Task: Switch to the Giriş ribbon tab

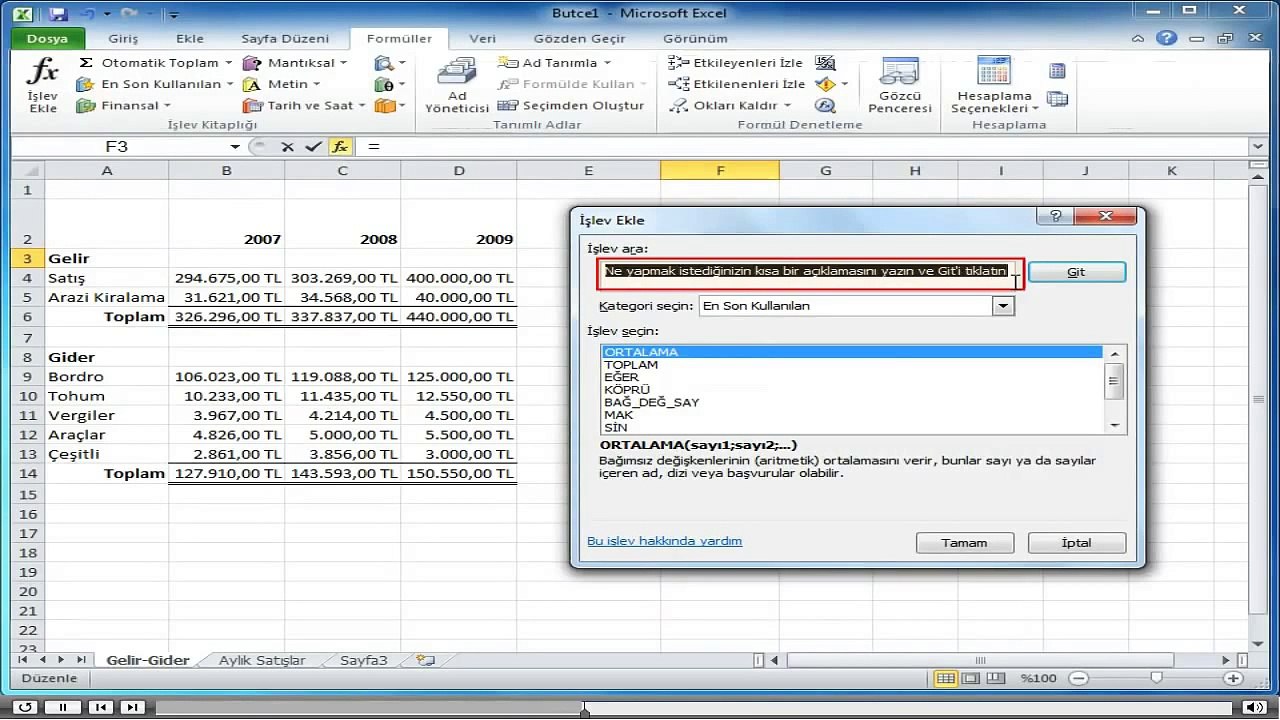Action: tap(123, 39)
